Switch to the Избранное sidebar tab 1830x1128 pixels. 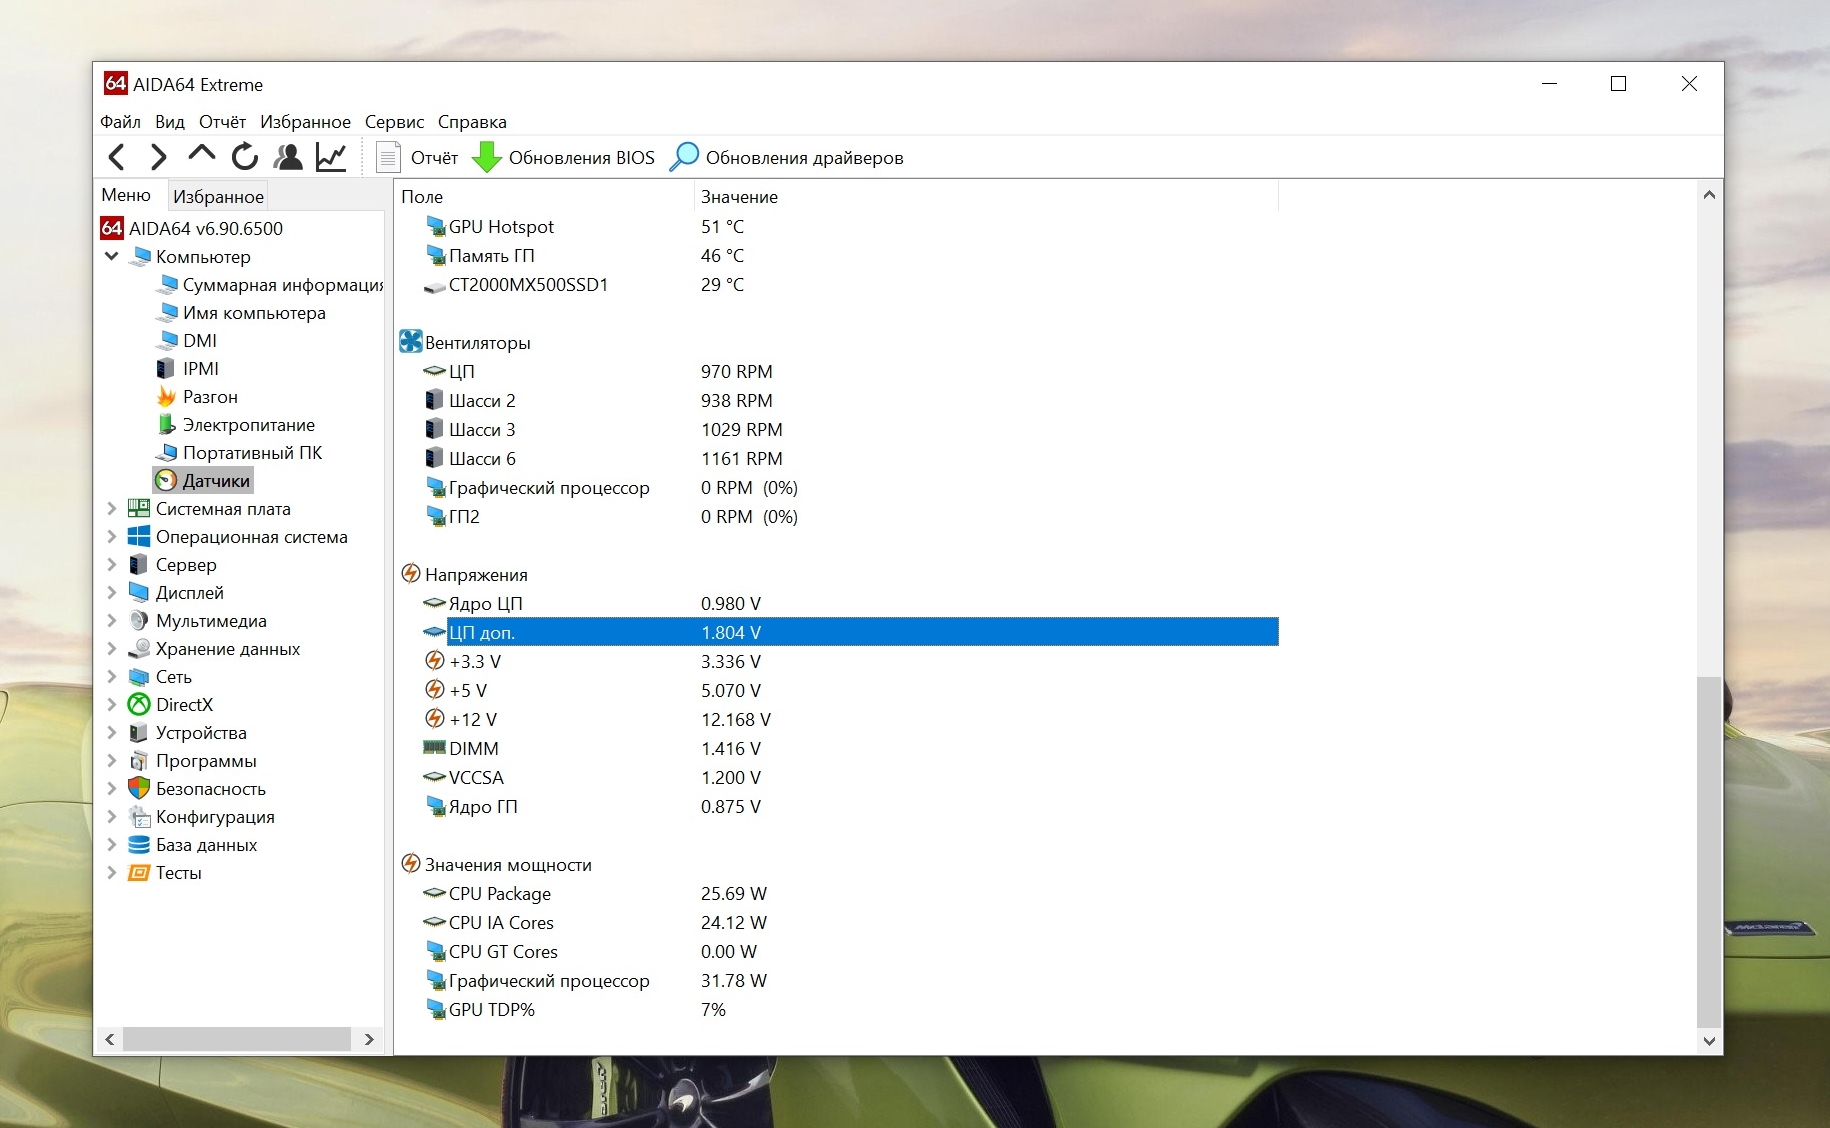coord(218,197)
